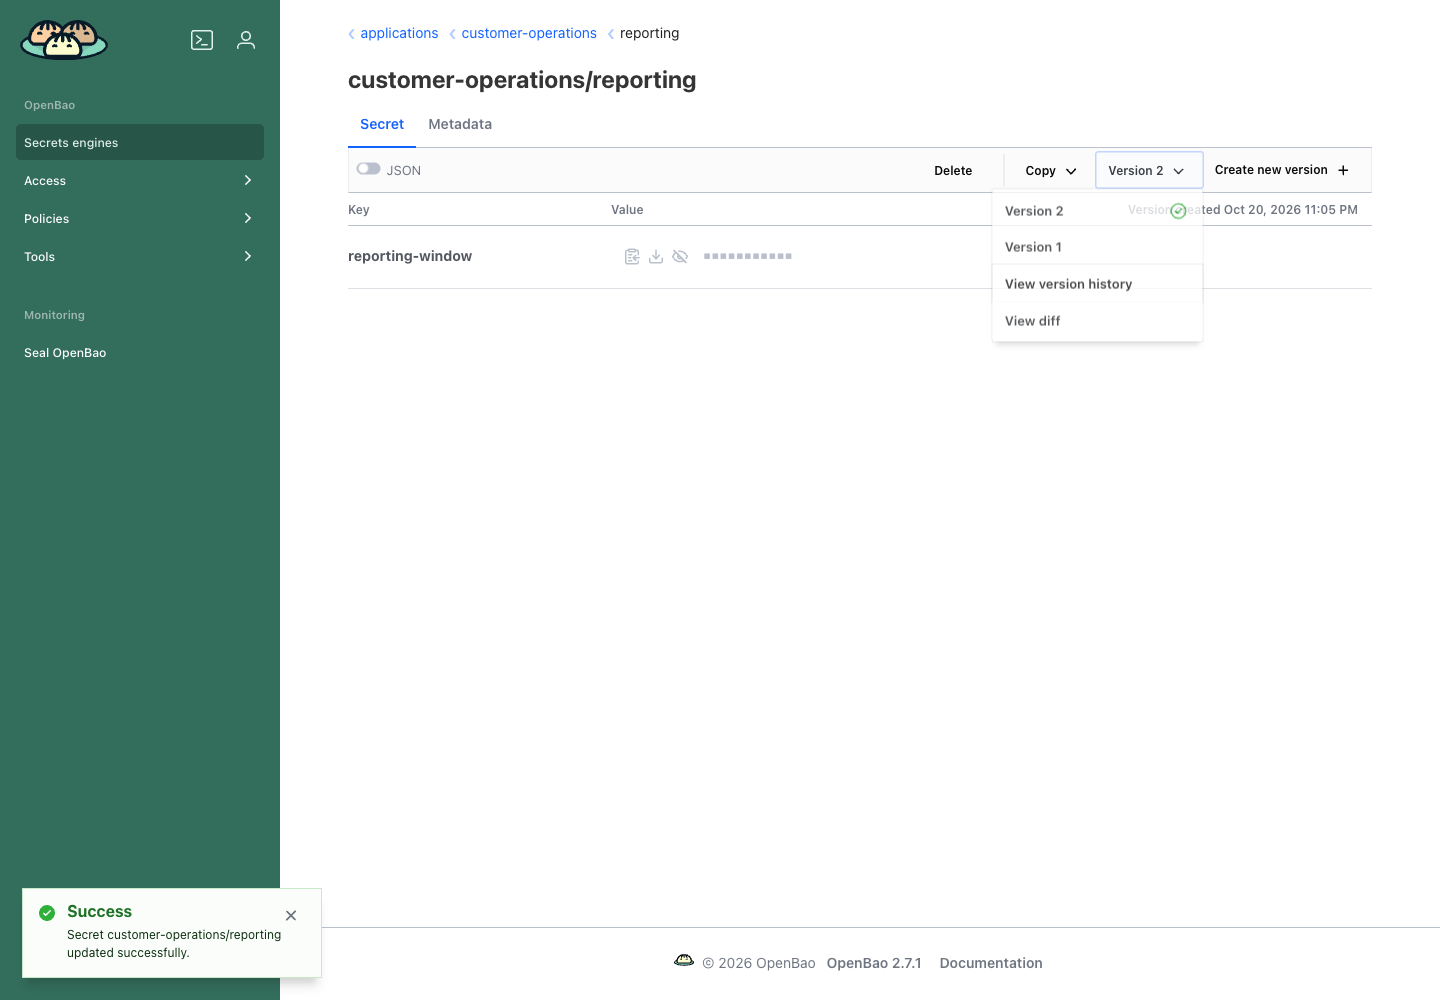The image size is (1440, 1000).
Task: Go to customer-operations breadcrumb
Action: click(529, 33)
